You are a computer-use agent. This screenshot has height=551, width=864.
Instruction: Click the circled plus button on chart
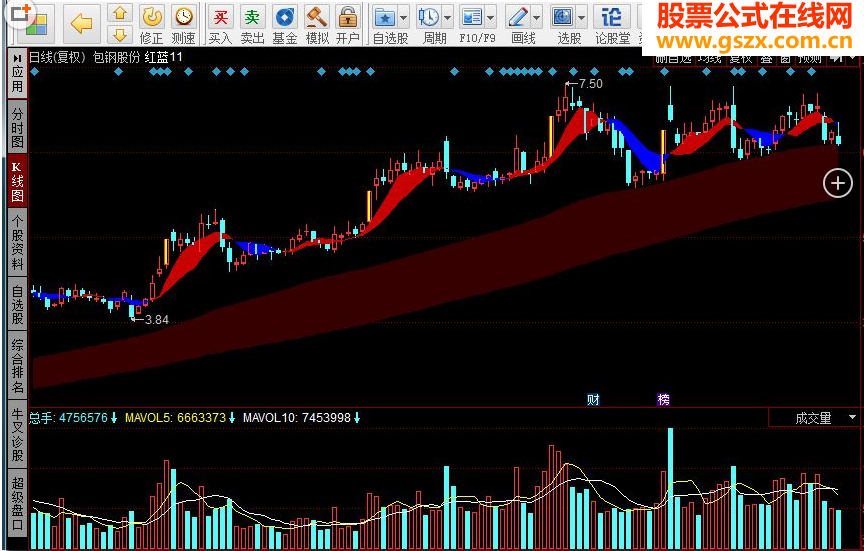(838, 183)
